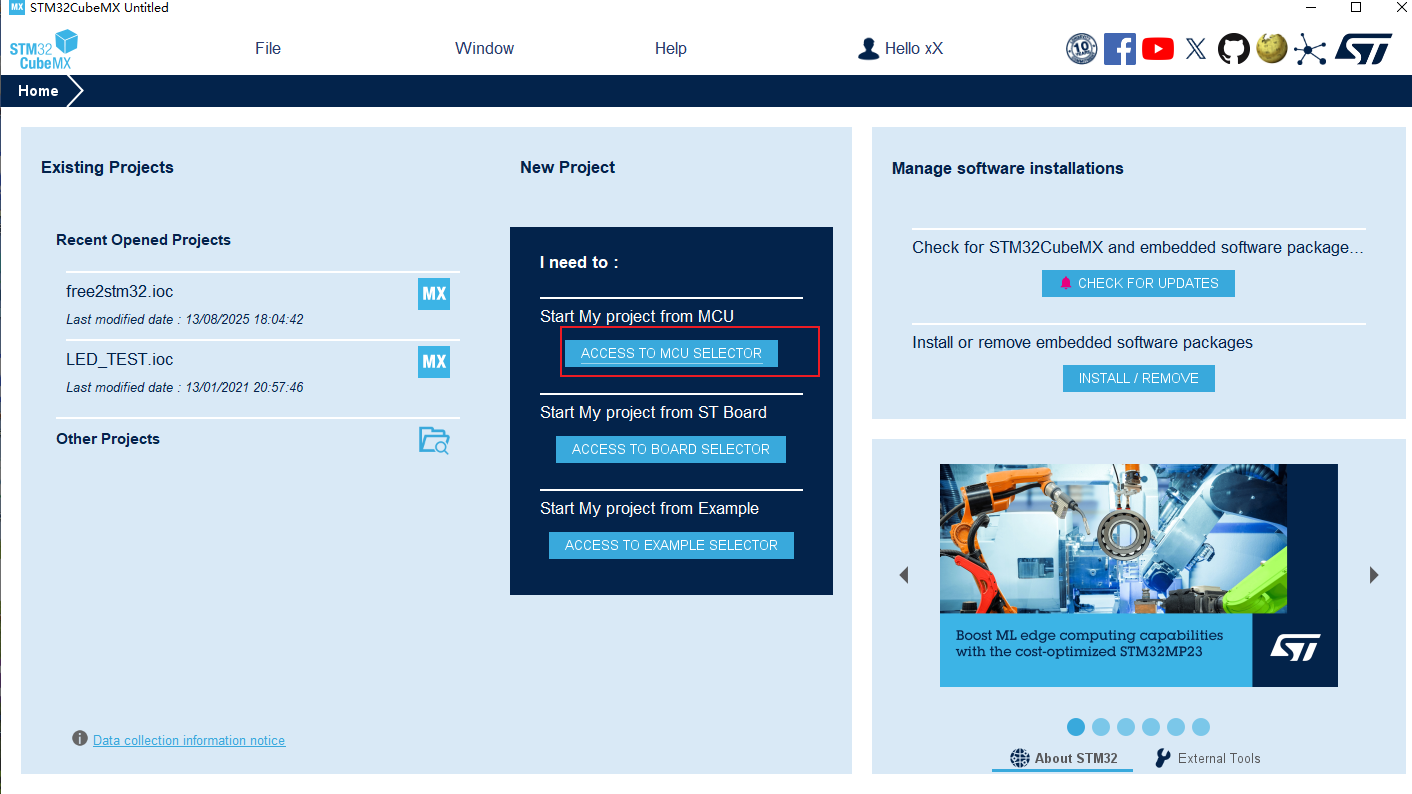
Task: Click INSTALL / REMOVE button
Action: 1138,378
